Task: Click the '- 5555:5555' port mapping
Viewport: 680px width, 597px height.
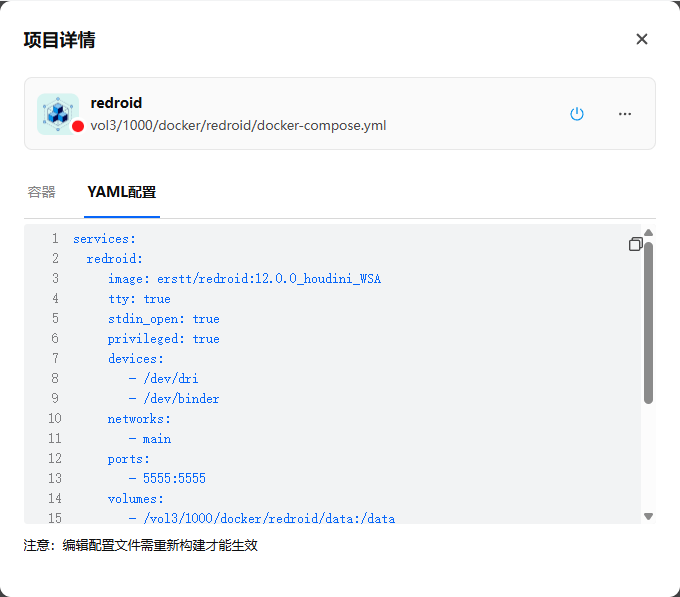Action: coord(167,479)
